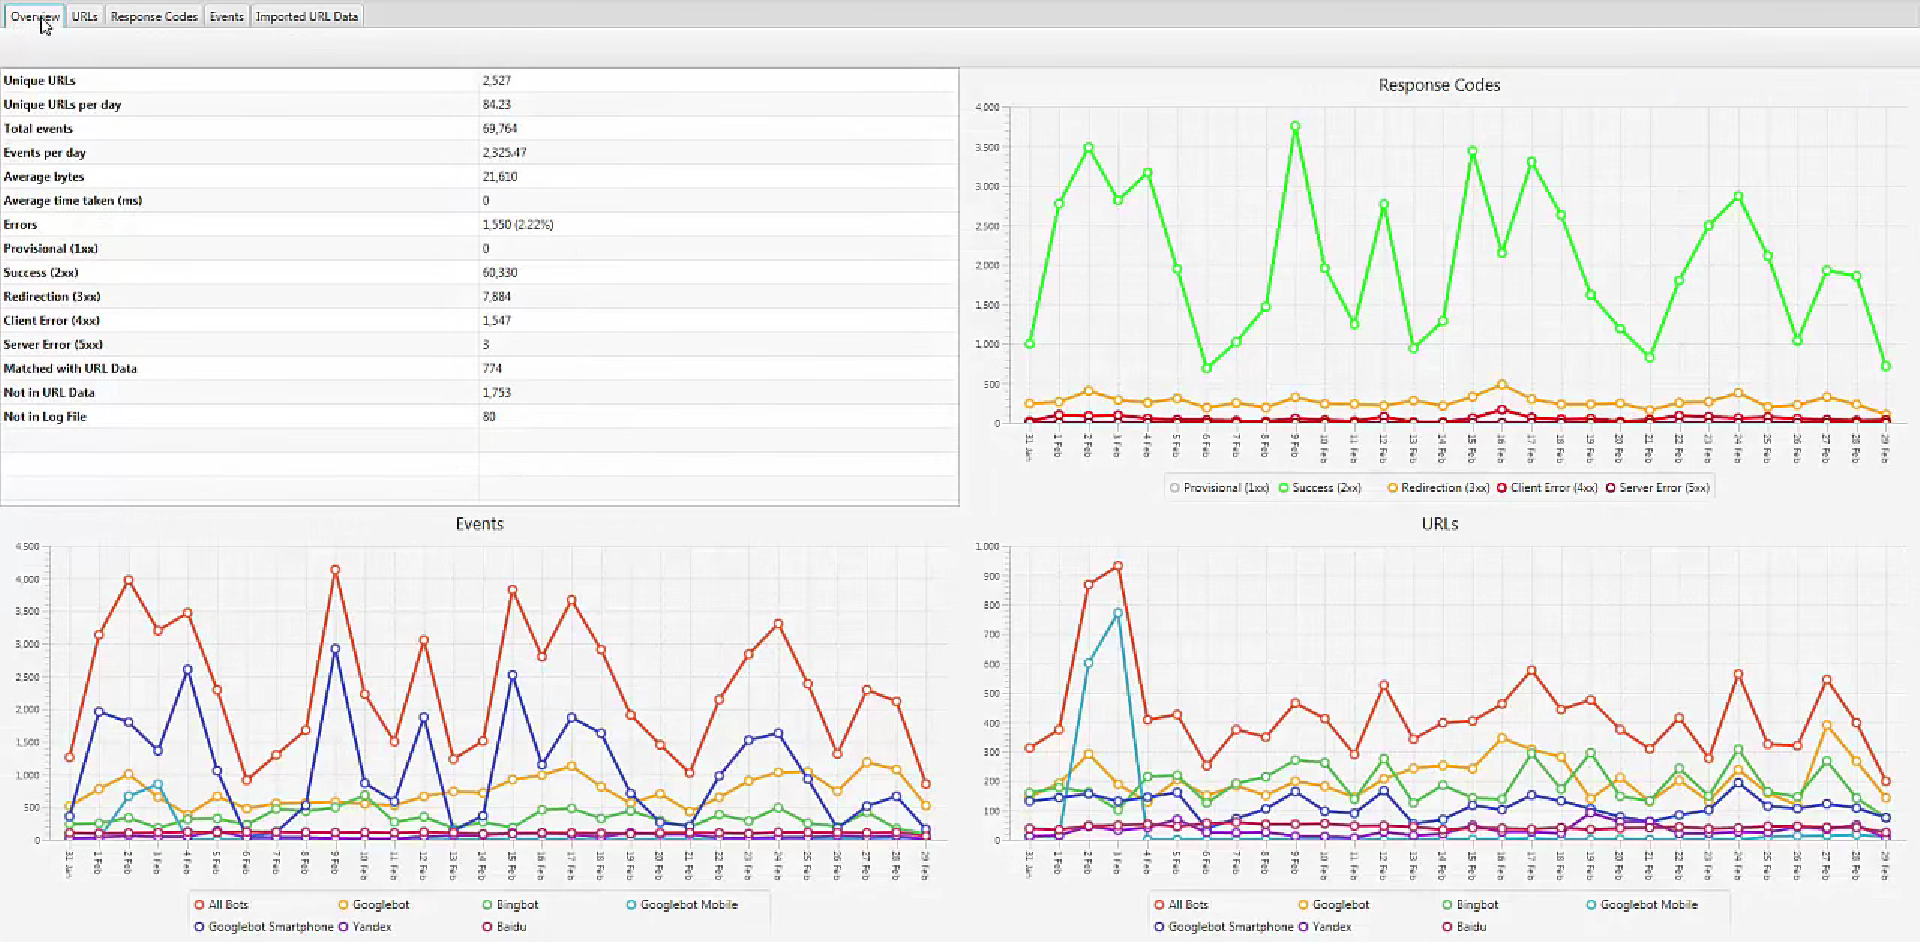The height and width of the screenshot is (942, 1920).
Task: Toggle Googlebot in the Events chart legend
Action: (x=375, y=904)
